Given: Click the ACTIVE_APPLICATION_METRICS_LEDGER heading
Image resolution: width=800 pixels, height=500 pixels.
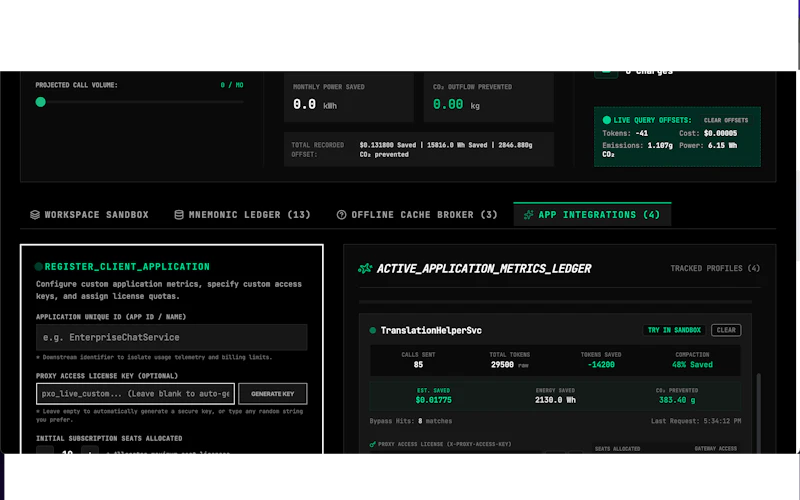Looking at the screenshot, I should [x=484, y=268].
